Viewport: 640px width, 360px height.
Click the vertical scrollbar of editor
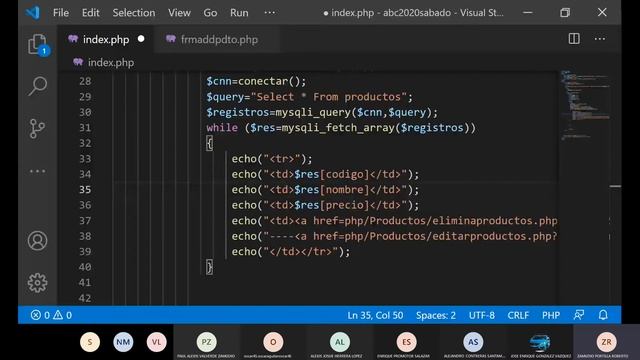(x=615, y=188)
